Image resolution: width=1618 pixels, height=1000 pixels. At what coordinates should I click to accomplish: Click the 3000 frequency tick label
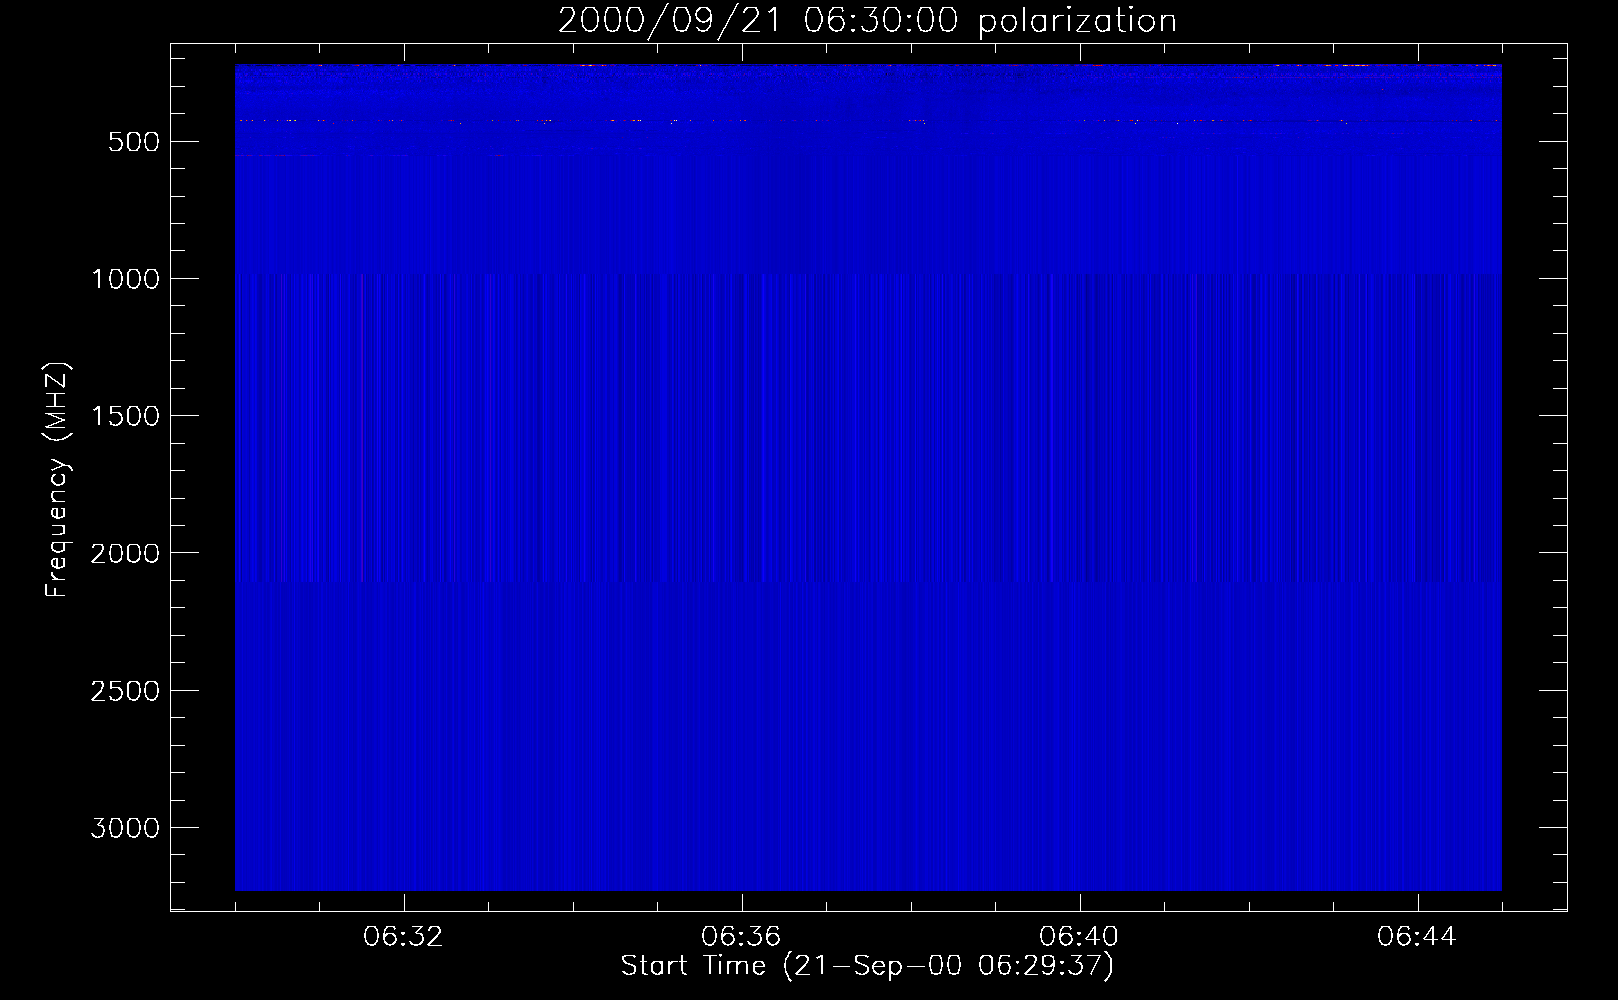coord(125,828)
